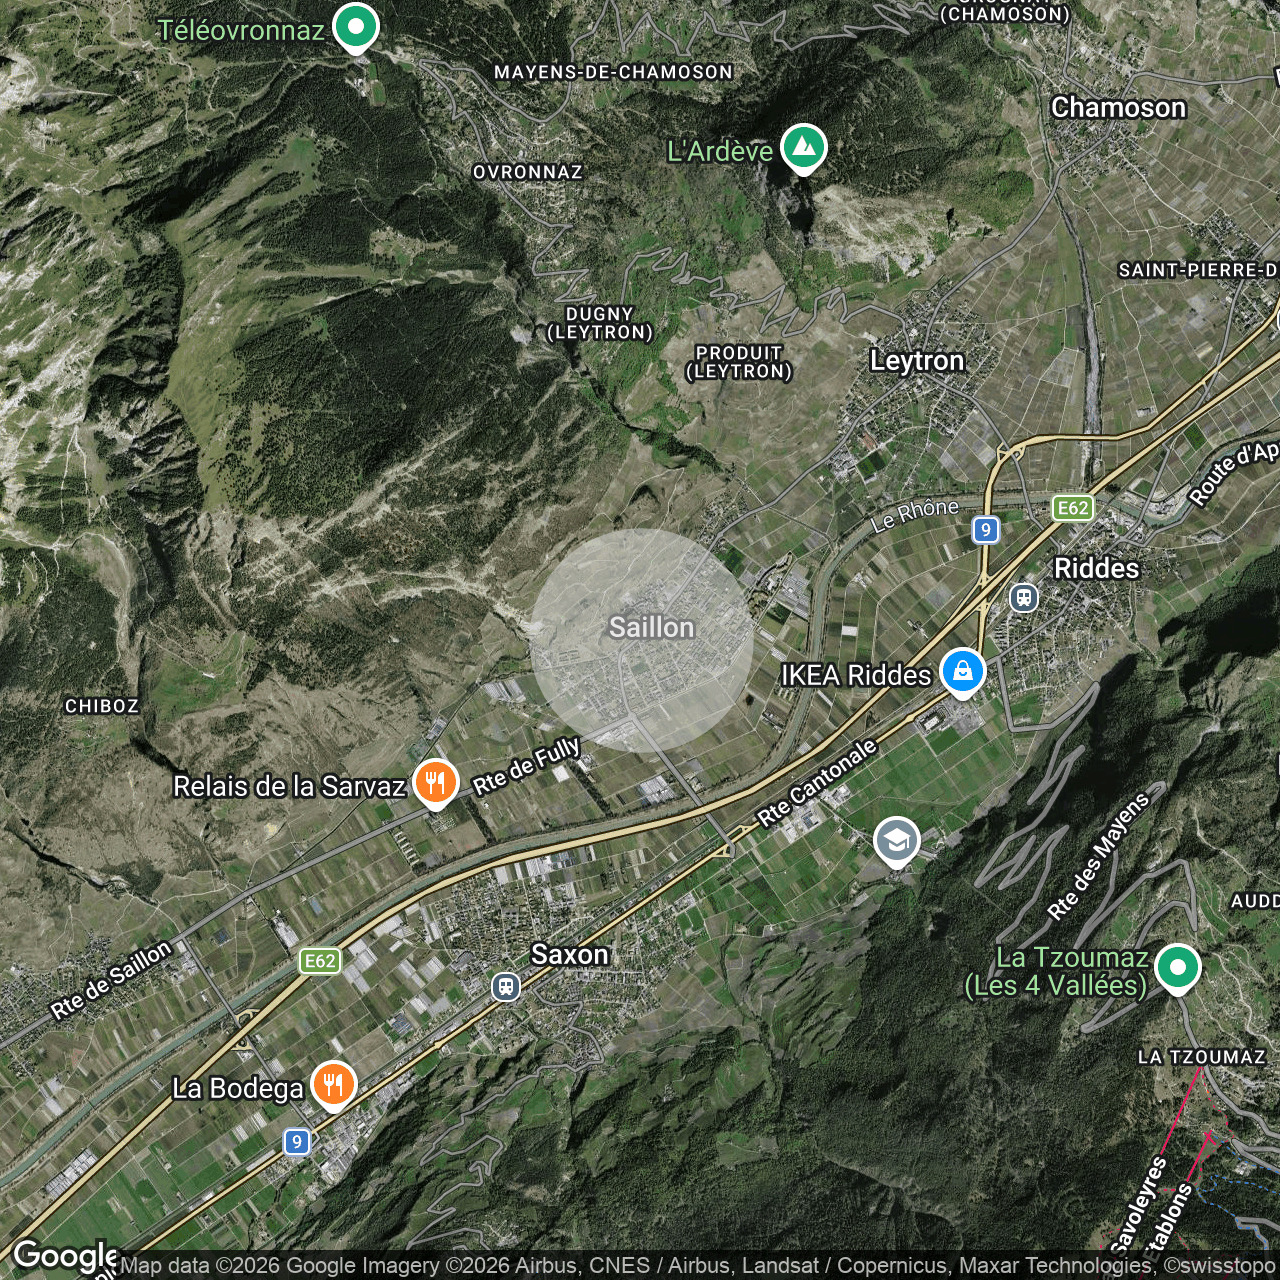
Task: Select the La Bodega restaurant marker
Action: point(334,1085)
